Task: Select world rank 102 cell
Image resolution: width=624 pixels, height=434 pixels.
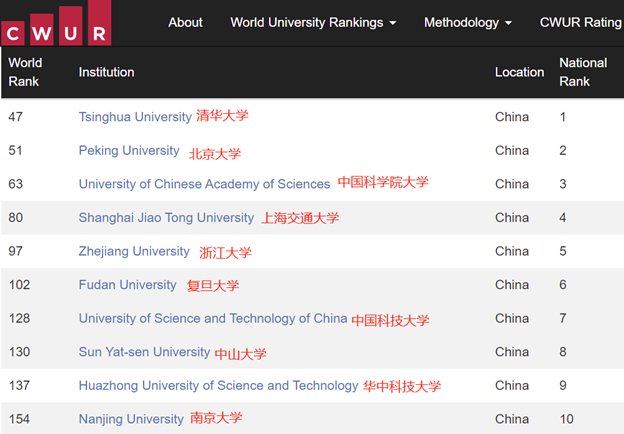Action: (x=19, y=284)
